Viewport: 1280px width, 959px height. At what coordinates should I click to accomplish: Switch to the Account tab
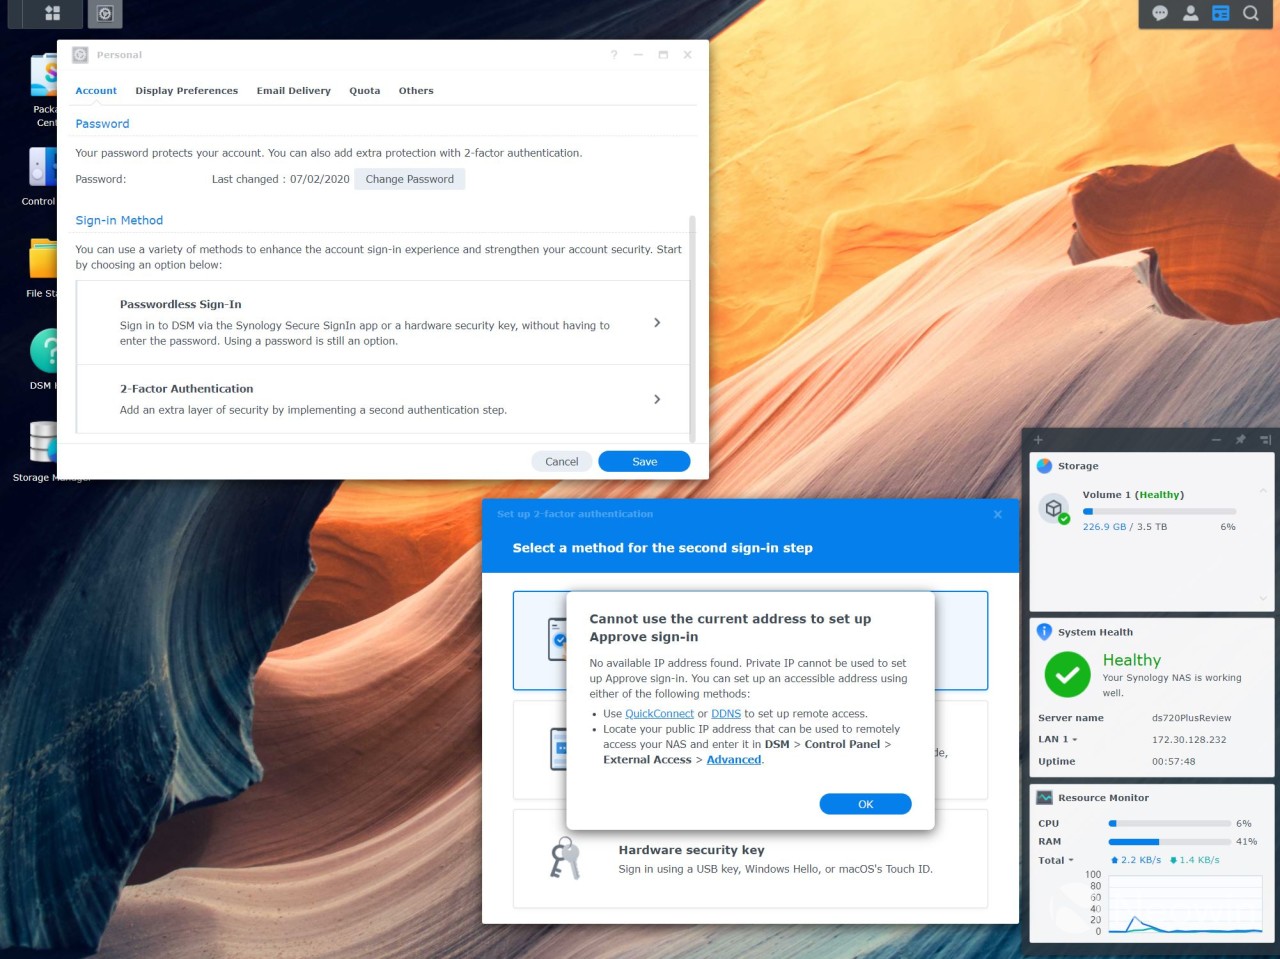click(96, 91)
